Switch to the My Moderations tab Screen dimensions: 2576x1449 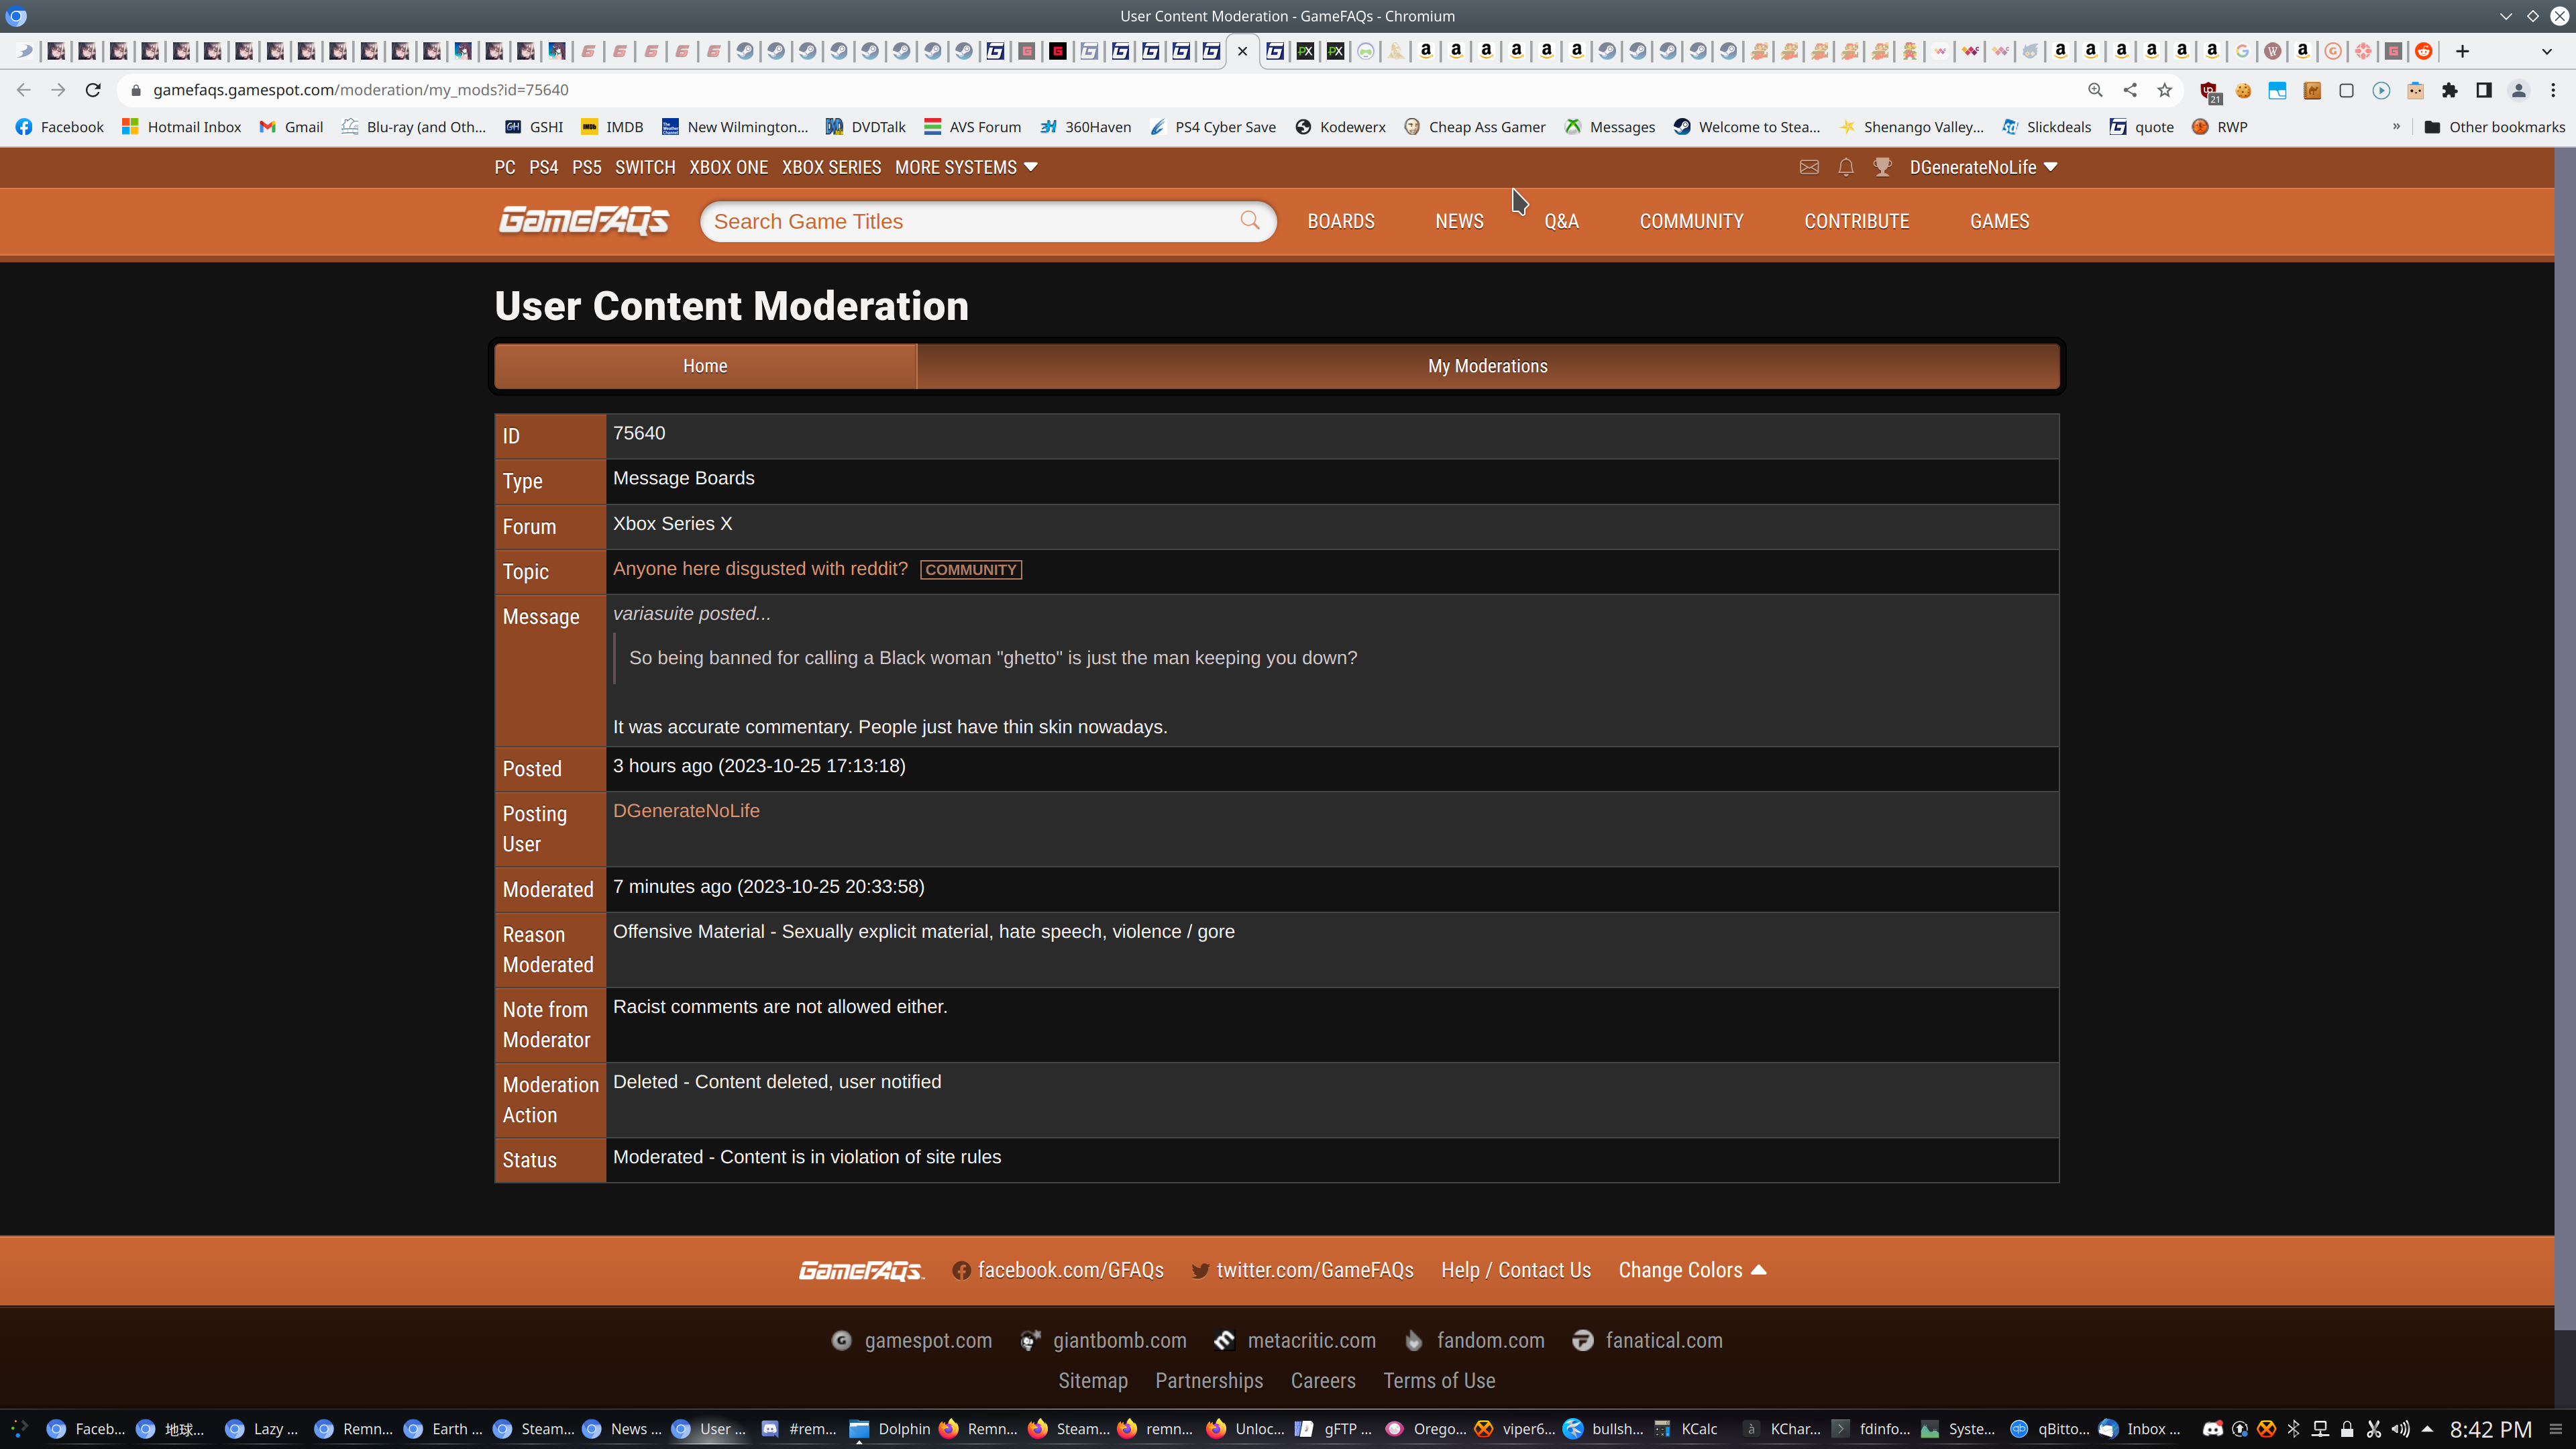click(1487, 366)
